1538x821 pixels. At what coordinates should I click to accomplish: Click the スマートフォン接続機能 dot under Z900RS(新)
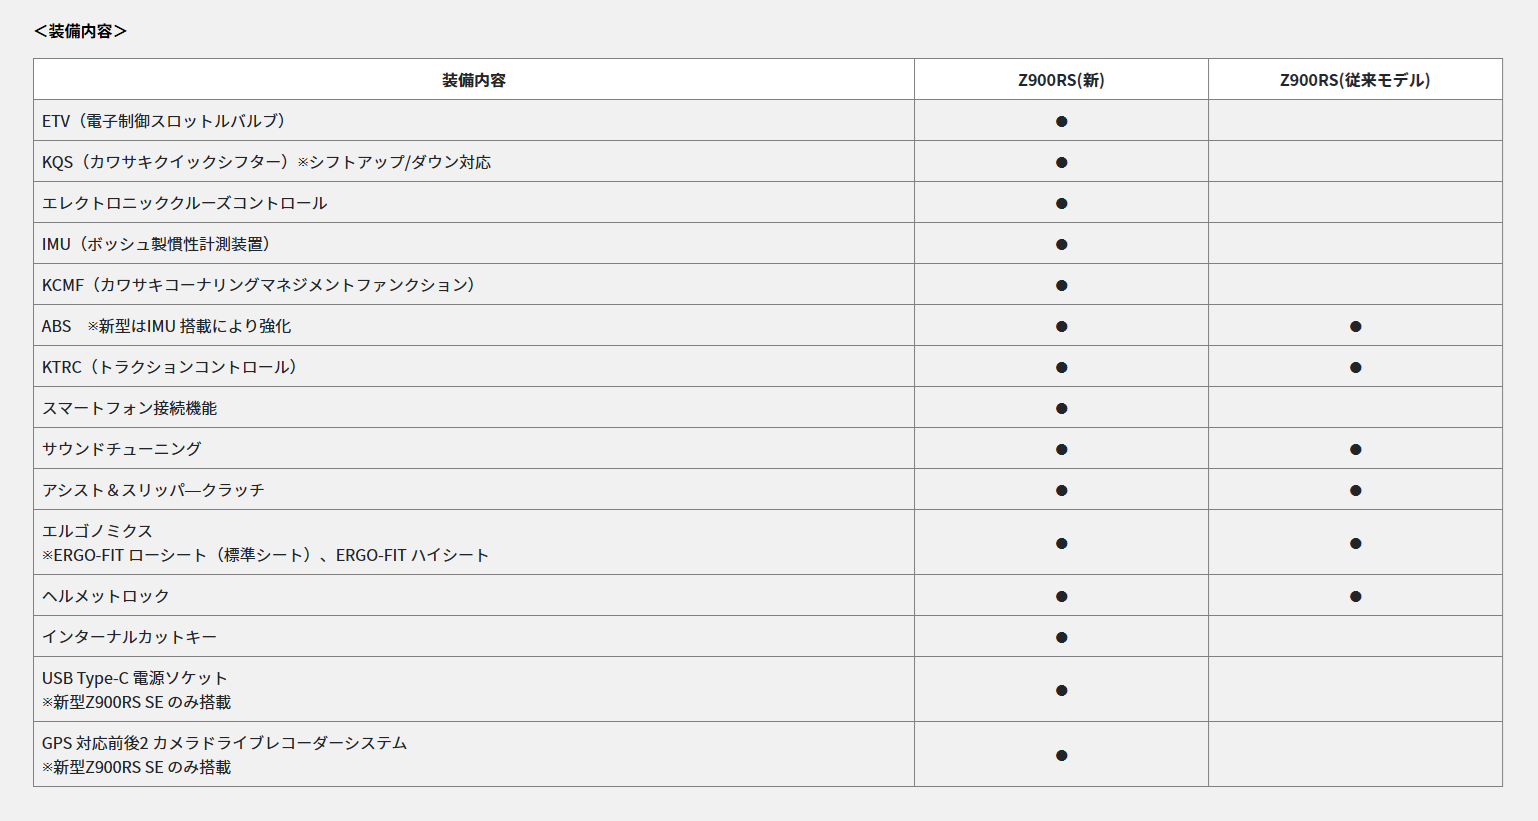click(x=1061, y=408)
